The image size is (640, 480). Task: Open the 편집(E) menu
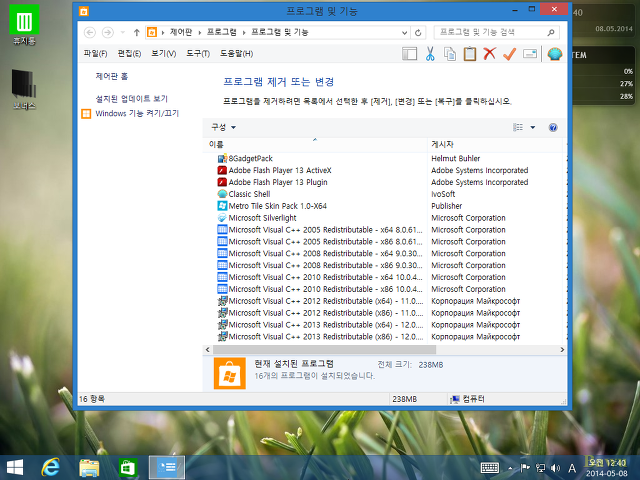pyautogui.click(x=129, y=53)
